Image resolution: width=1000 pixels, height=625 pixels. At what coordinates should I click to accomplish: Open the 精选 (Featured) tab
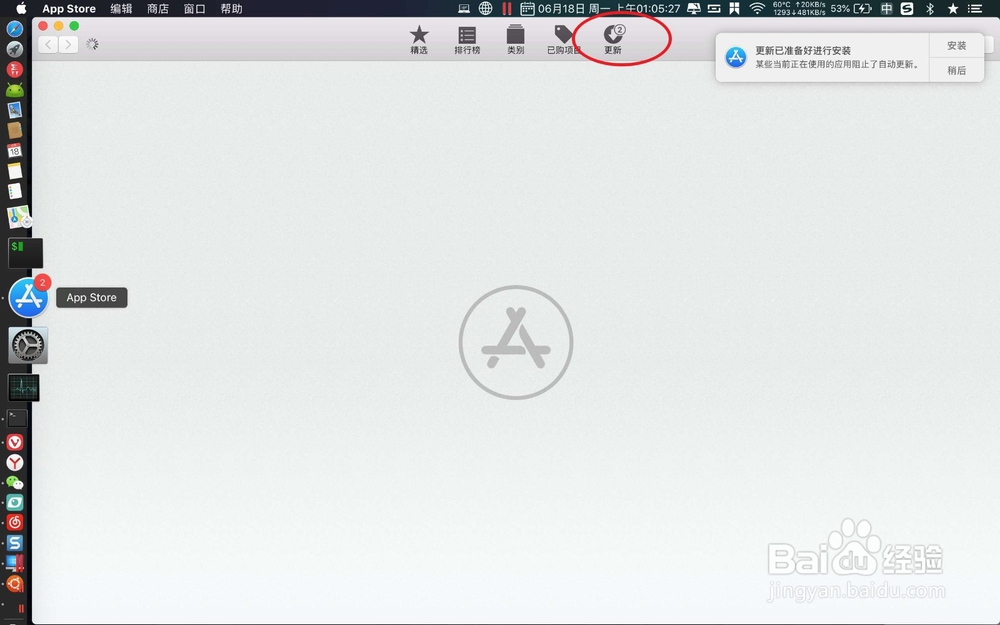(418, 40)
